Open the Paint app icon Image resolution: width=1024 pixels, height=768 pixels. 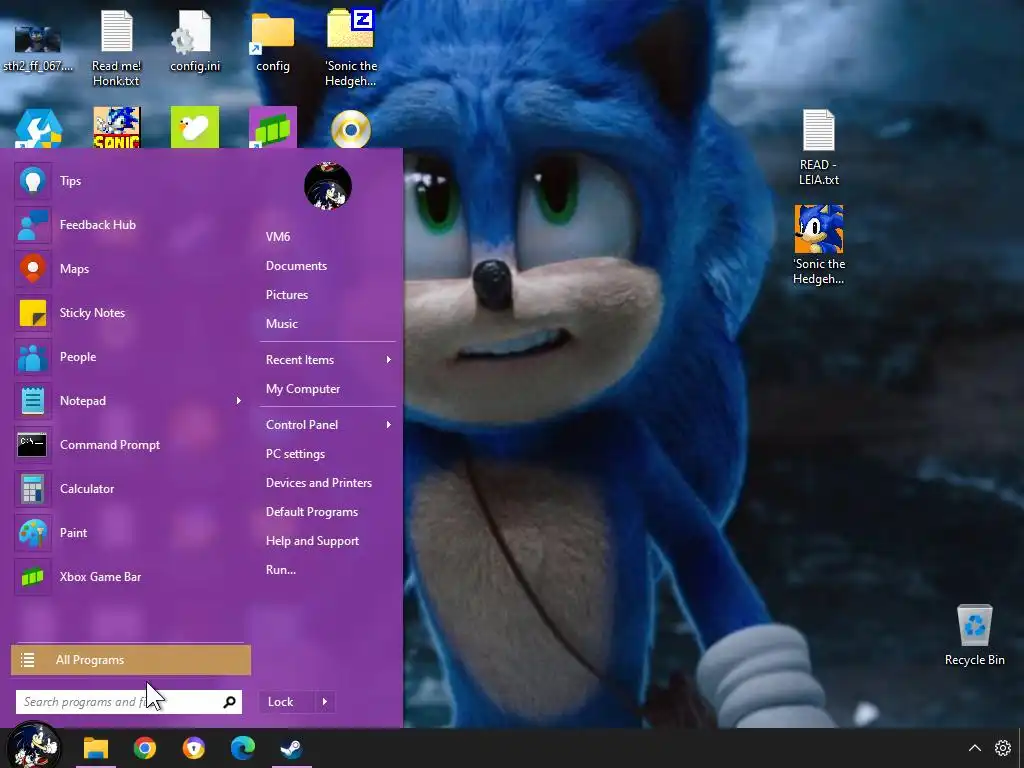click(33, 532)
